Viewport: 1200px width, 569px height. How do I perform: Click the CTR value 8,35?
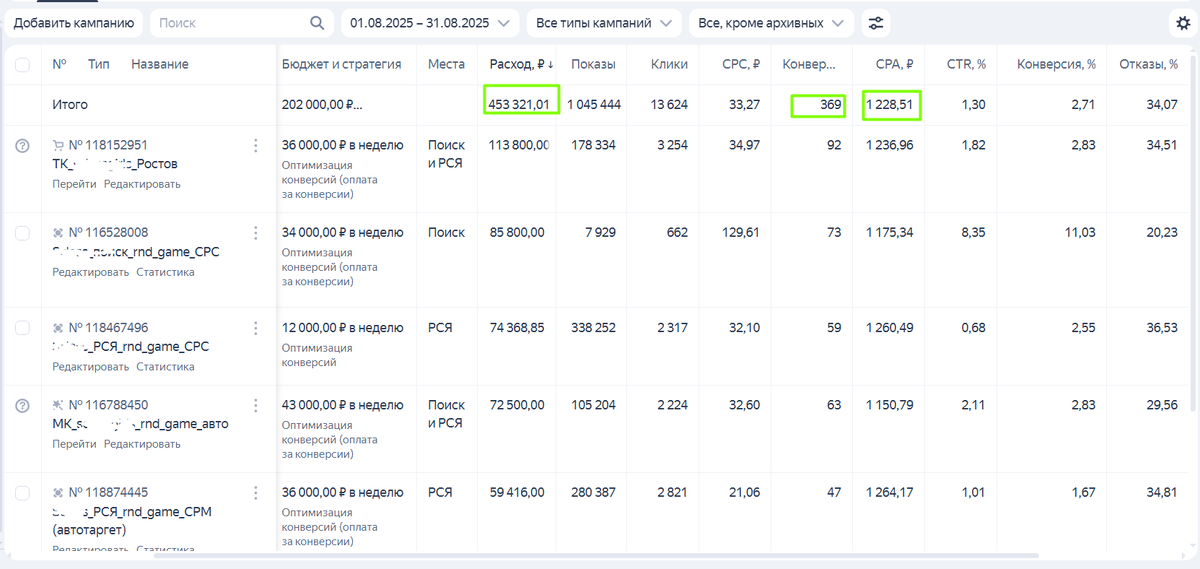pyautogui.click(x=973, y=232)
